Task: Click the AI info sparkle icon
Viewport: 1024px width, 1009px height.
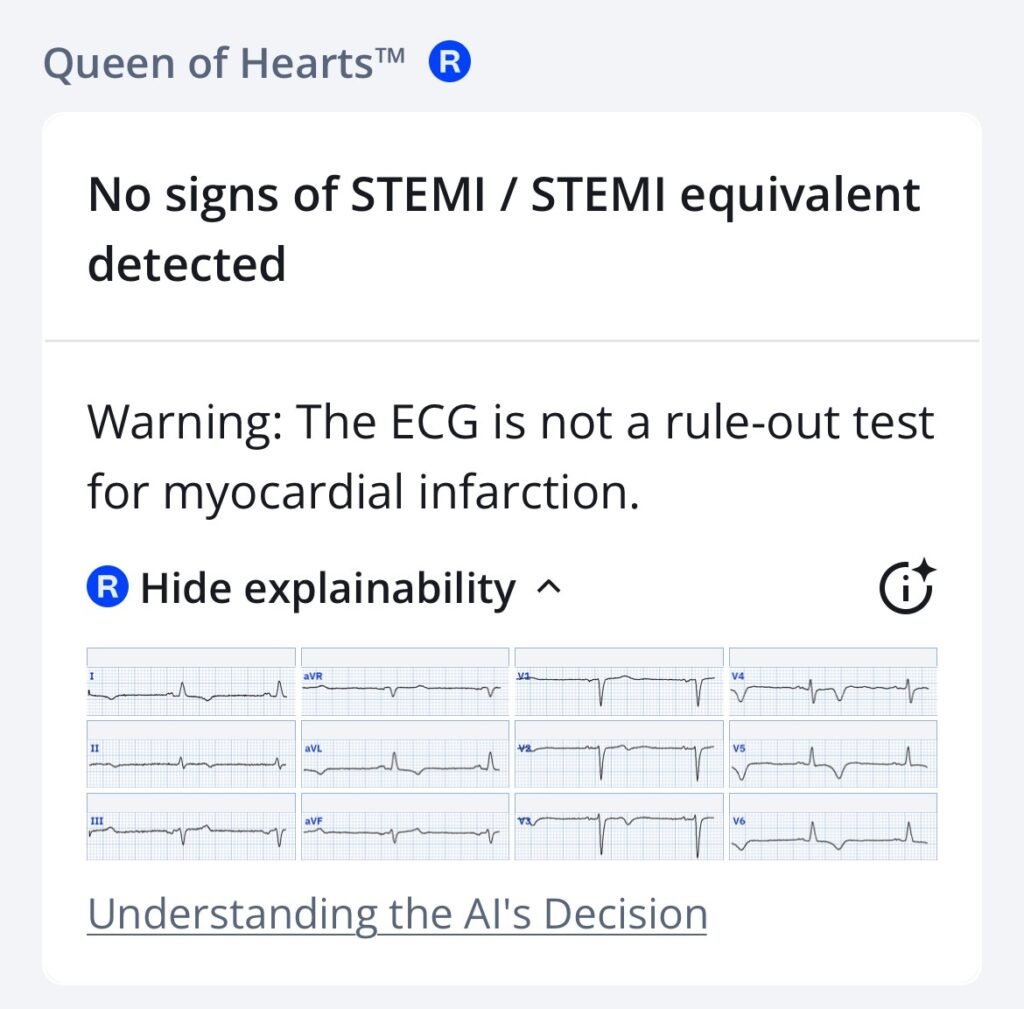Action: tap(906, 587)
